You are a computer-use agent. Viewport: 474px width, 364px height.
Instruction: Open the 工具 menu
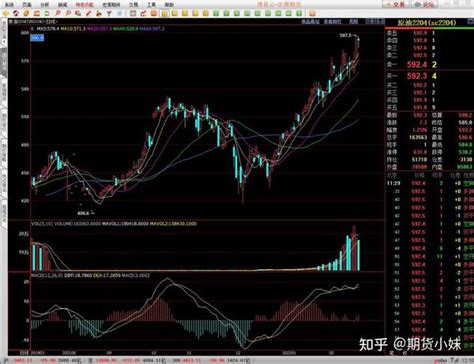pos(151,5)
